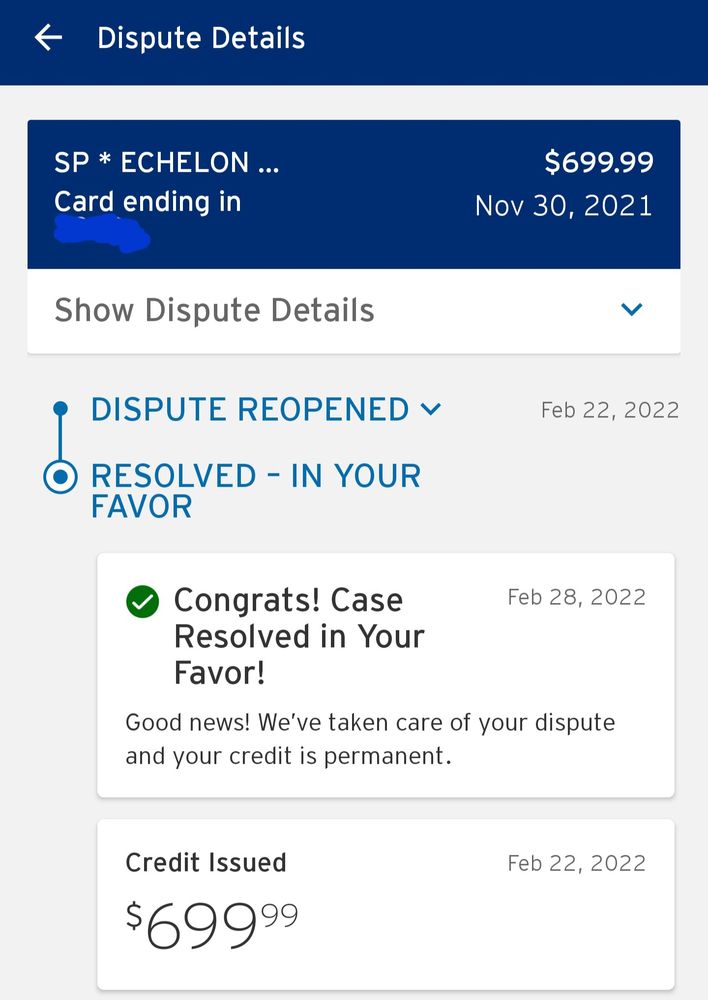This screenshot has height=1000, width=708.
Task: Expand the DISPUTE REOPENED chevron arrow
Action: pos(431,409)
